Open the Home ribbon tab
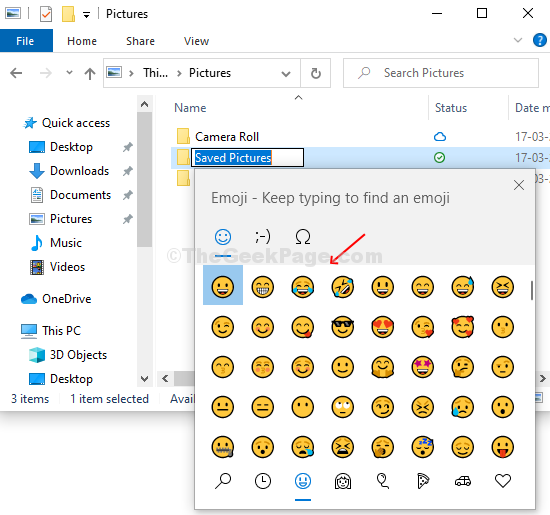The image size is (550, 515). [82, 41]
